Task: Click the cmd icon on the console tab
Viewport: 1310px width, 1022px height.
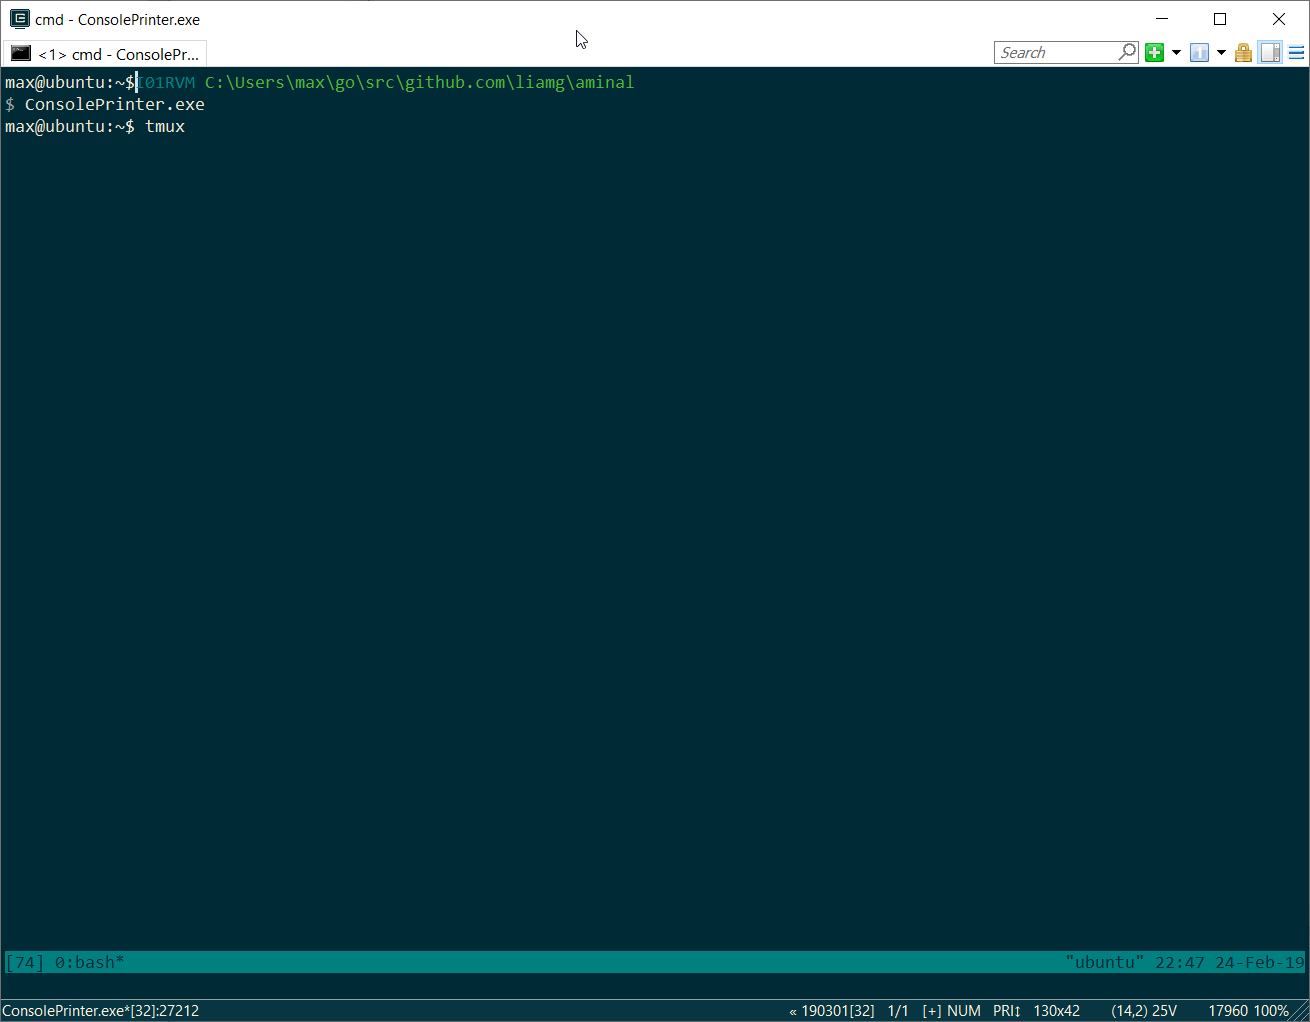Action: click(x=20, y=52)
